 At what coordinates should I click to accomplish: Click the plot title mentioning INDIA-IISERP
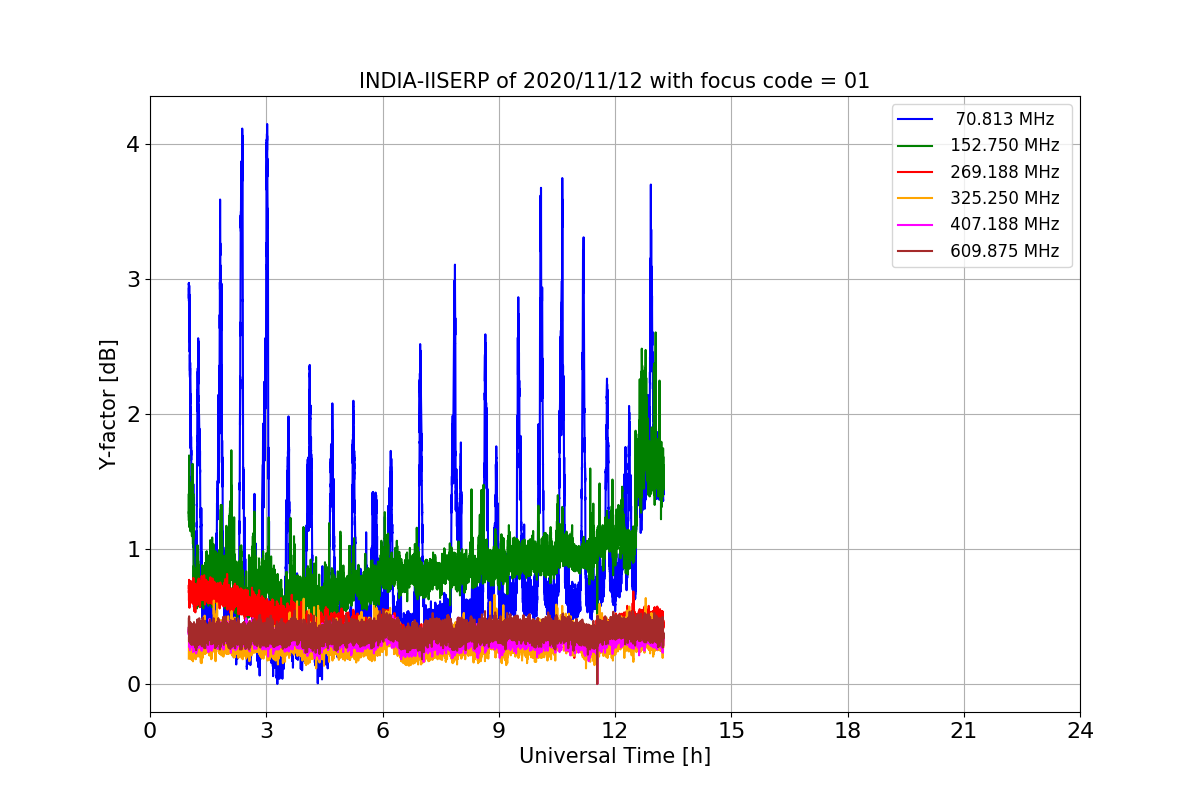click(x=614, y=81)
